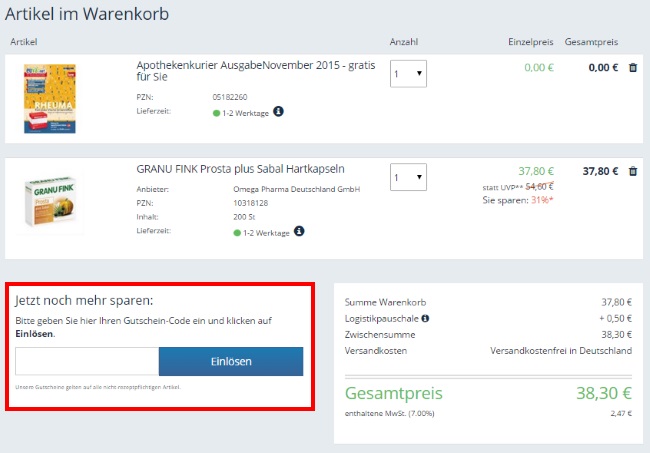Click the Anzahl column header
650x453 pixels.
[x=404, y=42]
